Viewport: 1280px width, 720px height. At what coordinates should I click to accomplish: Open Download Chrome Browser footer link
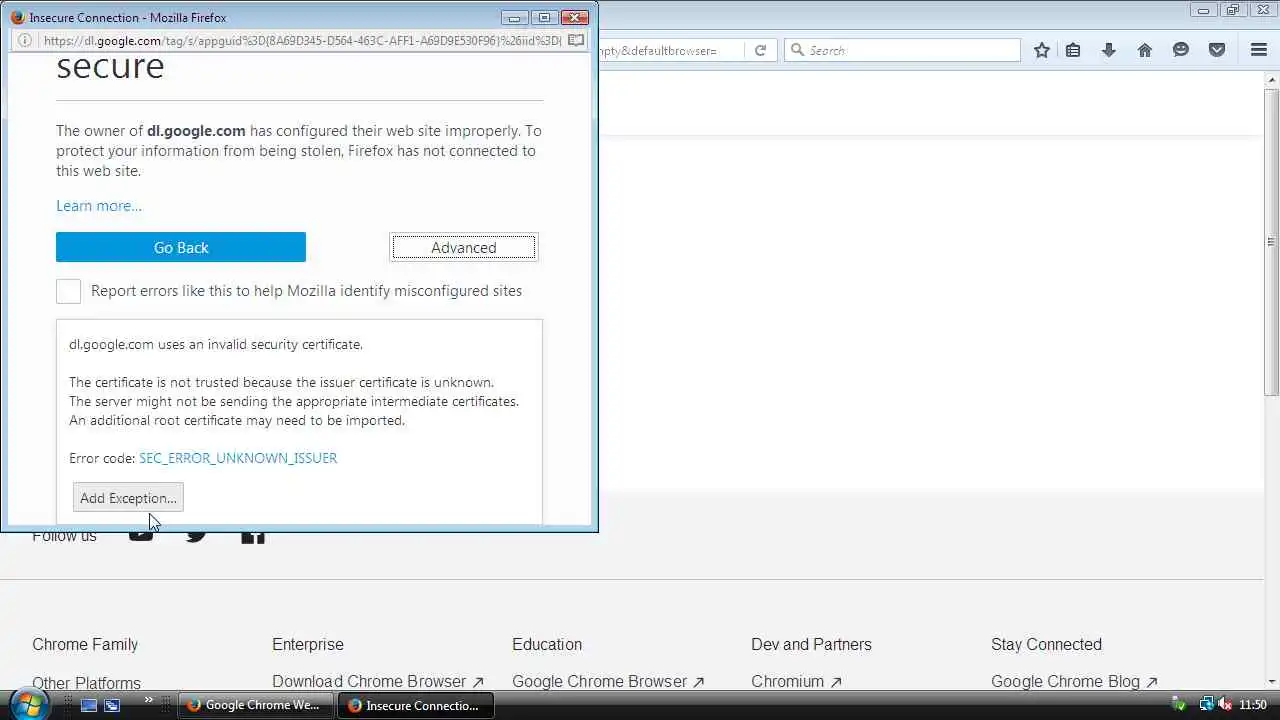[378, 682]
